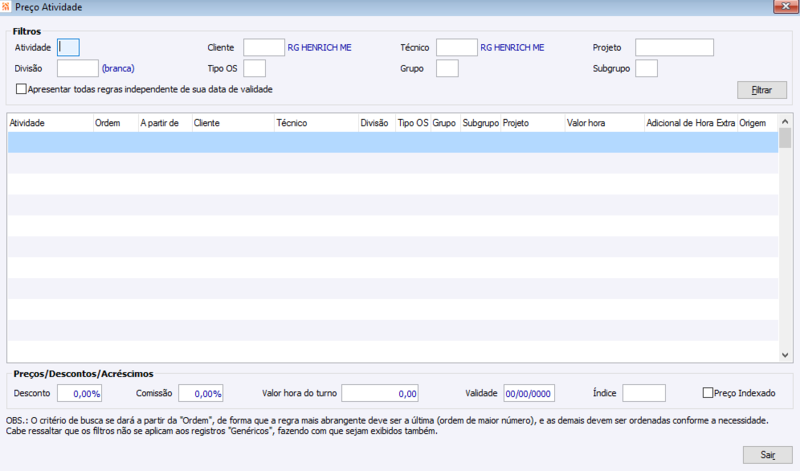Click the Valor hora do turno field

(x=380, y=393)
